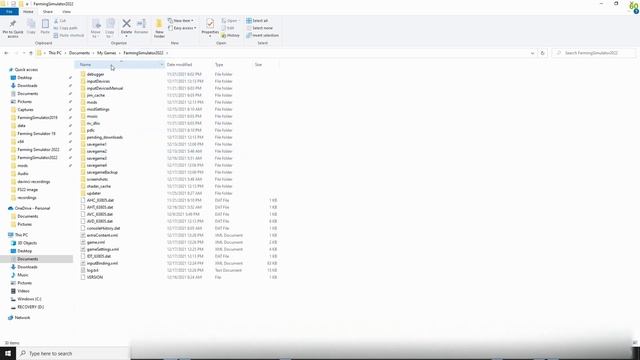Click the Paste ribbon icon
This screenshot has height=360, width=640.
coord(45,24)
